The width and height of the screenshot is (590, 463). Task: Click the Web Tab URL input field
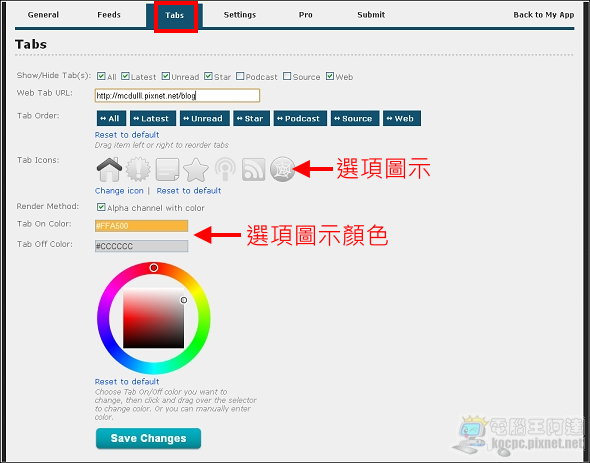click(x=177, y=96)
